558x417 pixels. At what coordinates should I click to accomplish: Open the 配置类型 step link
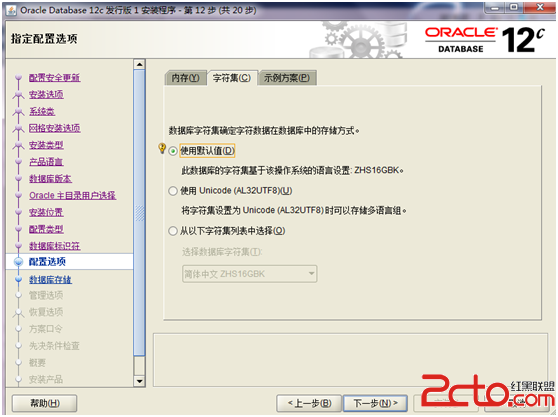(x=46, y=229)
